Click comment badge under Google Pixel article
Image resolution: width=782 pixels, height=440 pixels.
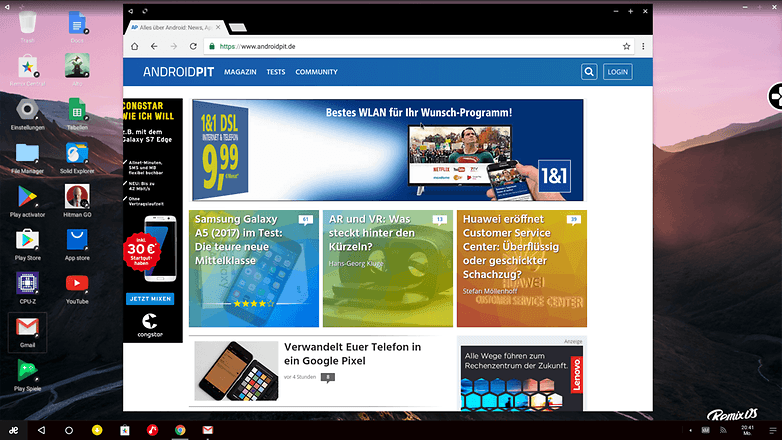click(x=328, y=378)
